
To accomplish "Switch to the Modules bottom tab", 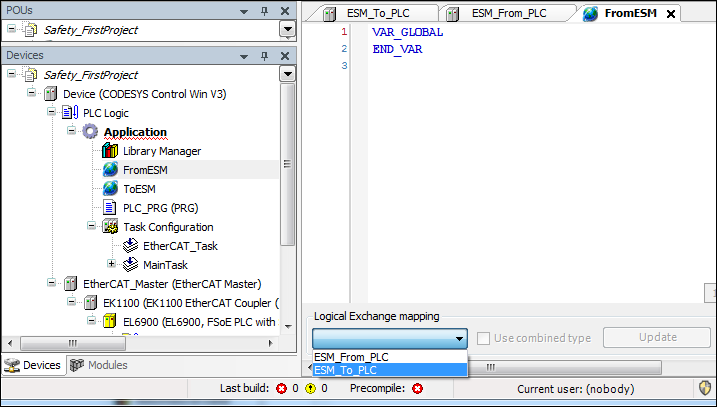I will [99, 365].
